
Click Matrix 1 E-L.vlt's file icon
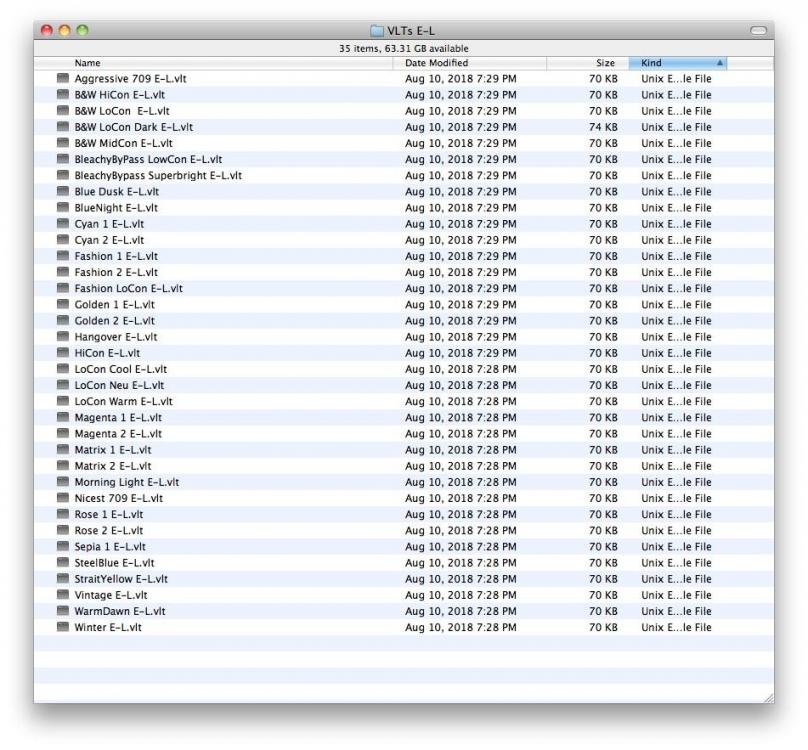[61, 449]
